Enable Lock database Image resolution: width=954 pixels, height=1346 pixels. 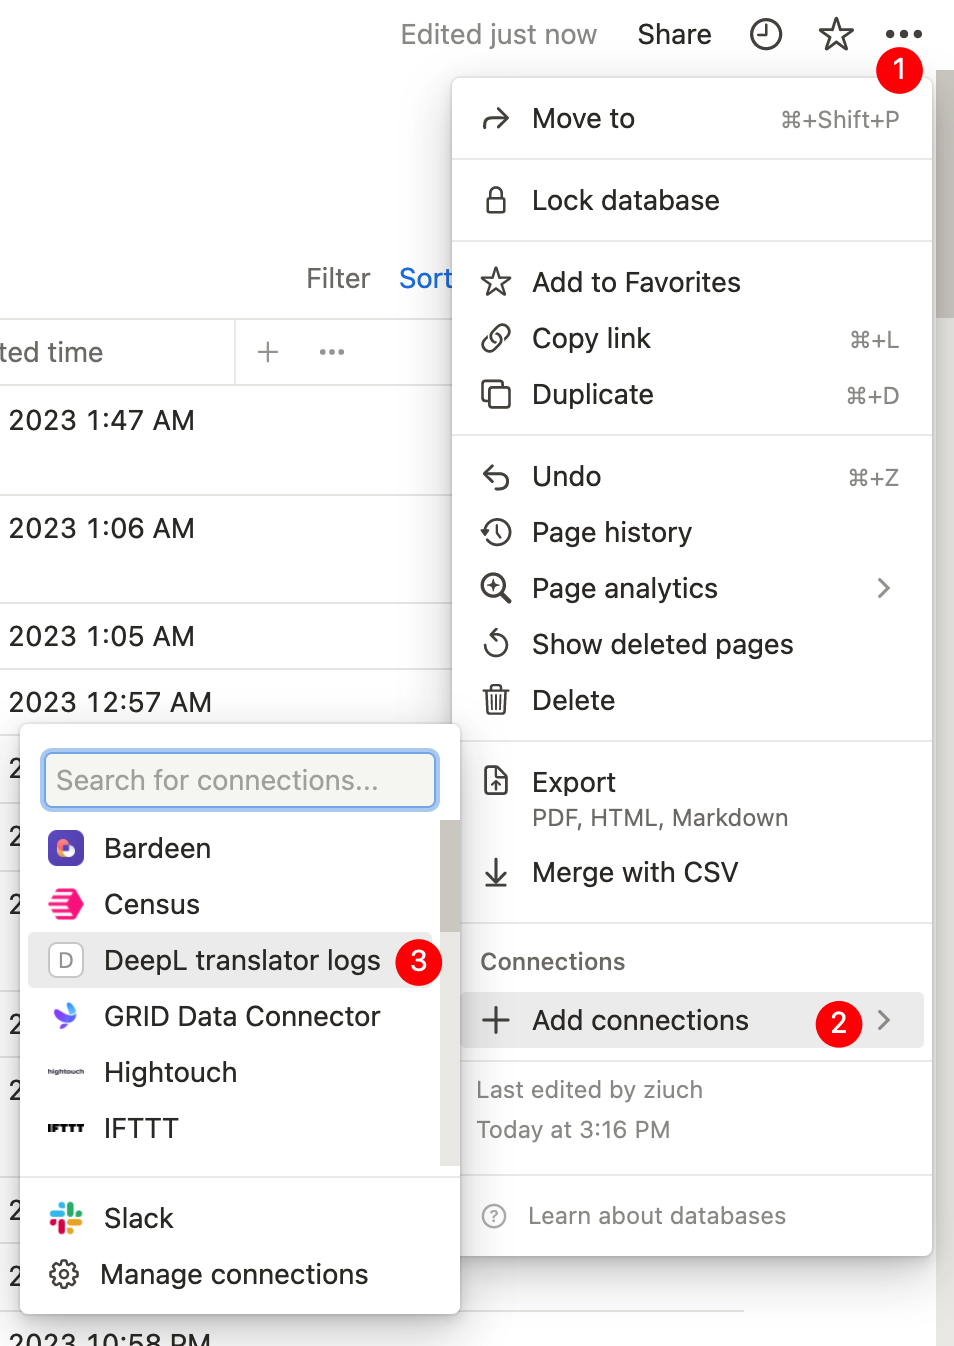pos(625,200)
